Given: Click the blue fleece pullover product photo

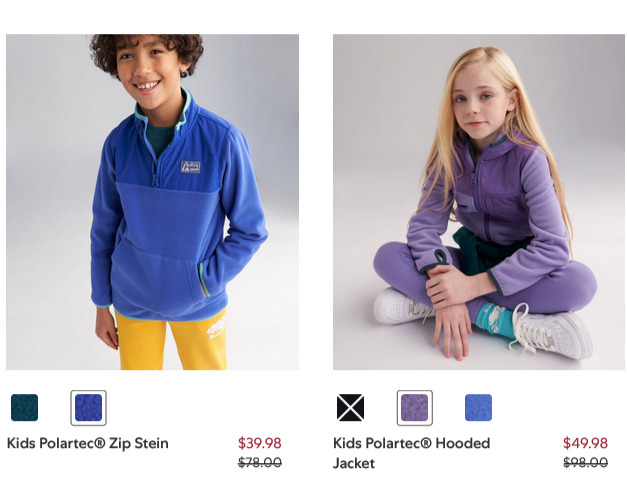Looking at the screenshot, I should [x=152, y=202].
